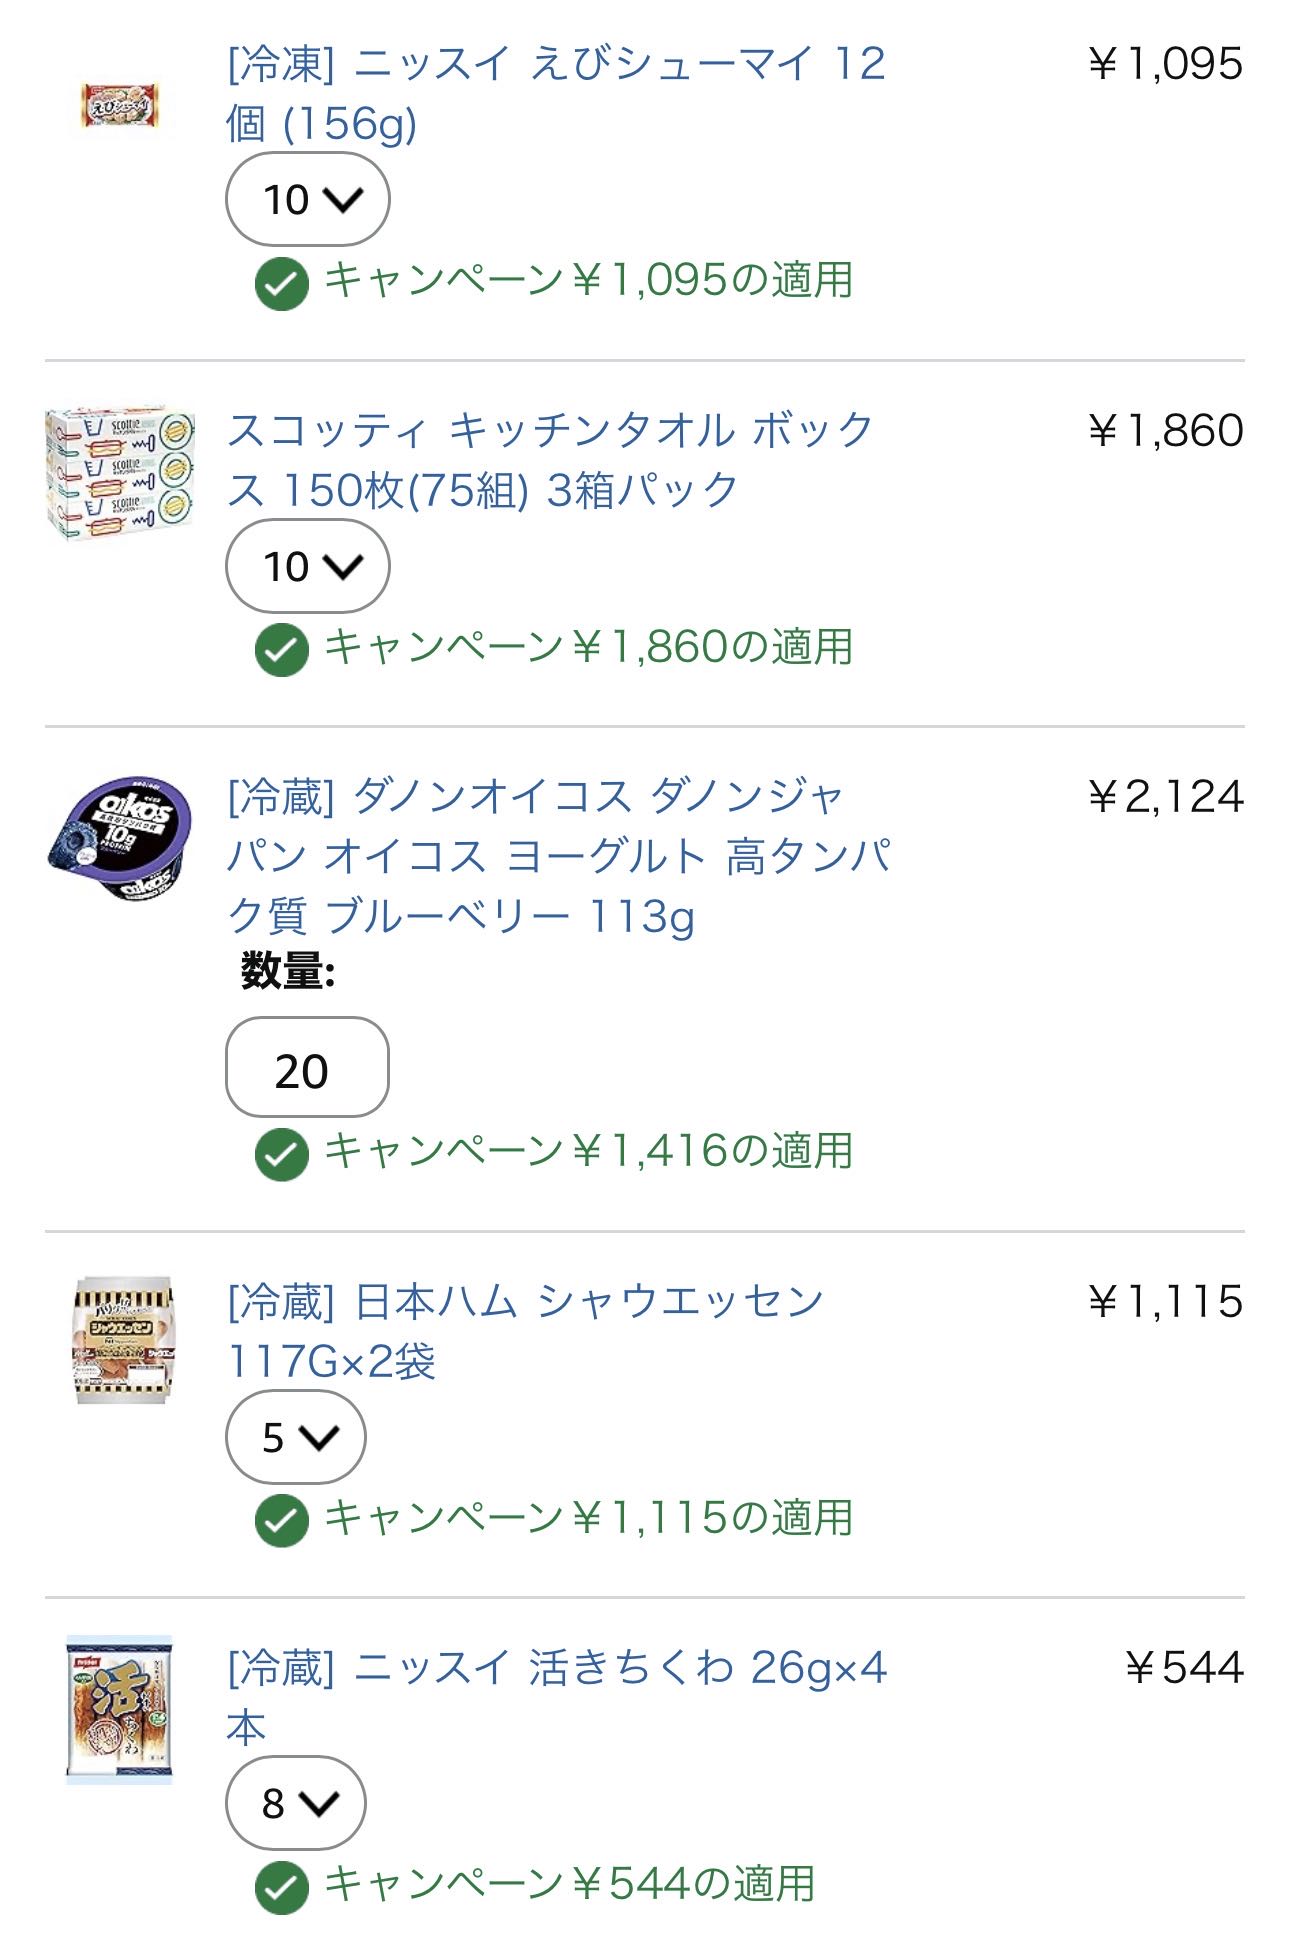Click the Scottie kitchen towel box thumbnail
The width and height of the screenshot is (1290, 1954).
[x=121, y=473]
